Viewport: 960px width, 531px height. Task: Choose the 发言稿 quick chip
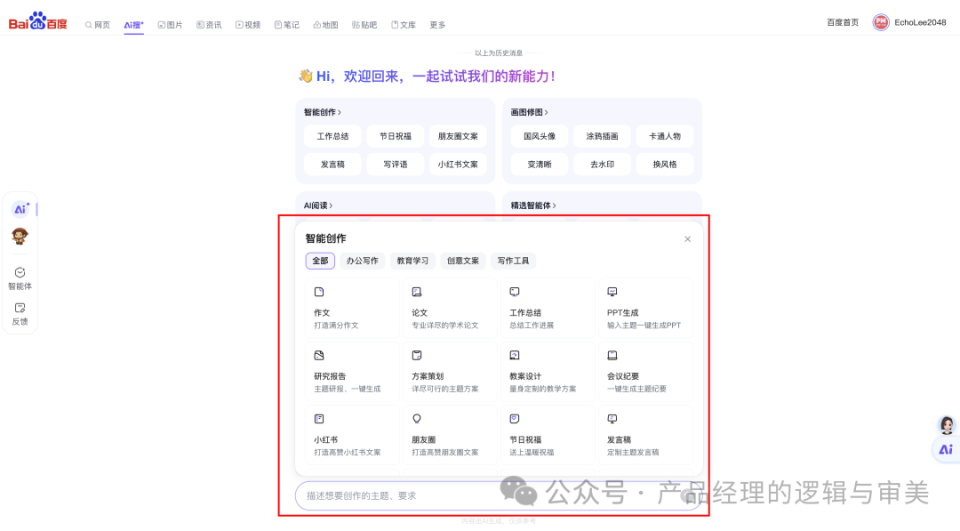332,164
